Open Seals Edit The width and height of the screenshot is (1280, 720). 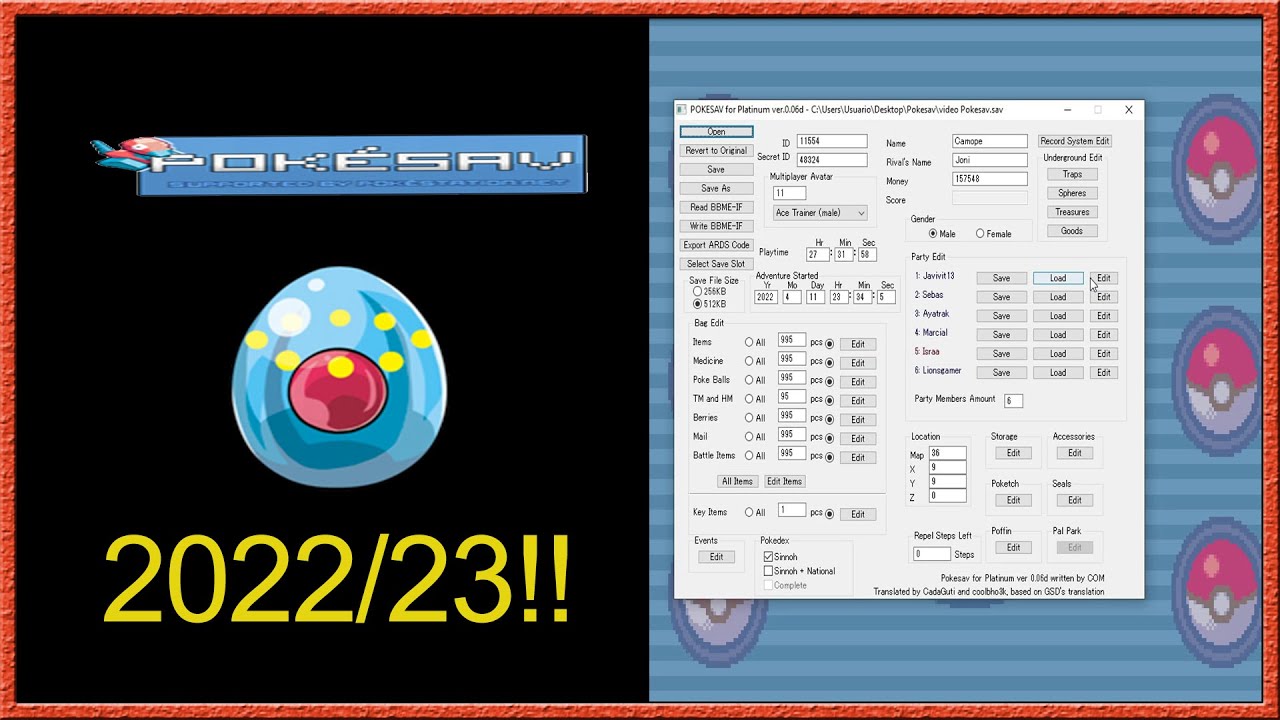1075,500
